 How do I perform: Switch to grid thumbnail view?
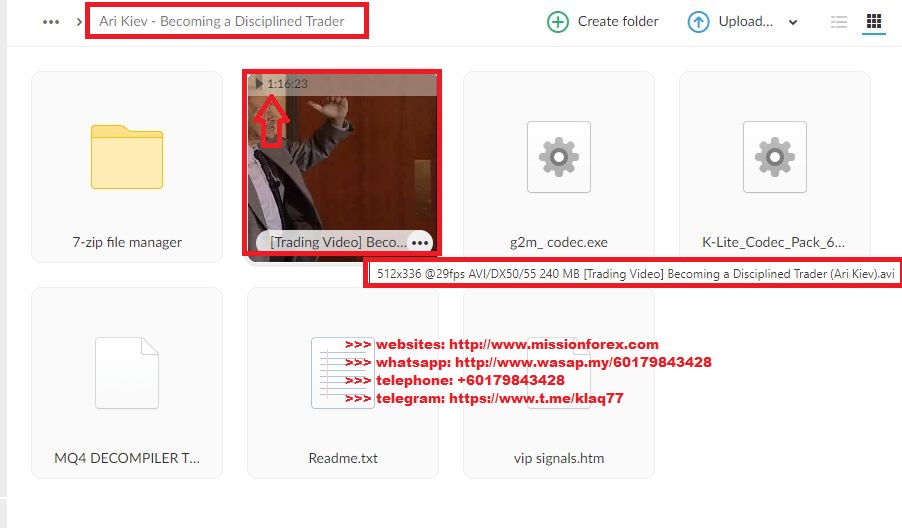874,22
